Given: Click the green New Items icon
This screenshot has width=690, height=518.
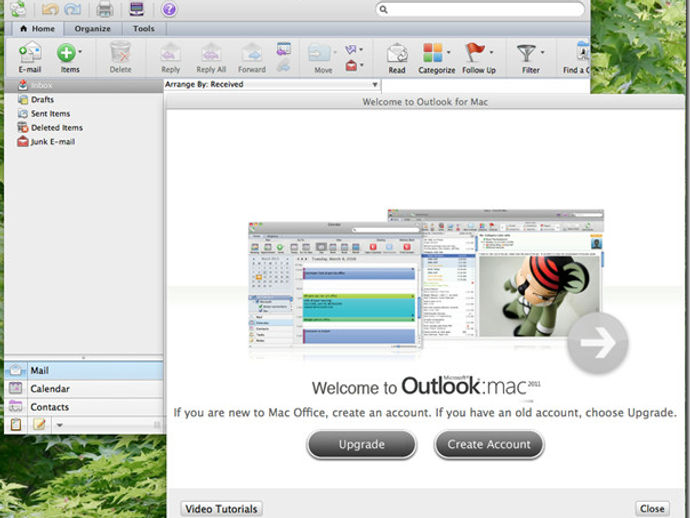Looking at the screenshot, I should pos(66,53).
